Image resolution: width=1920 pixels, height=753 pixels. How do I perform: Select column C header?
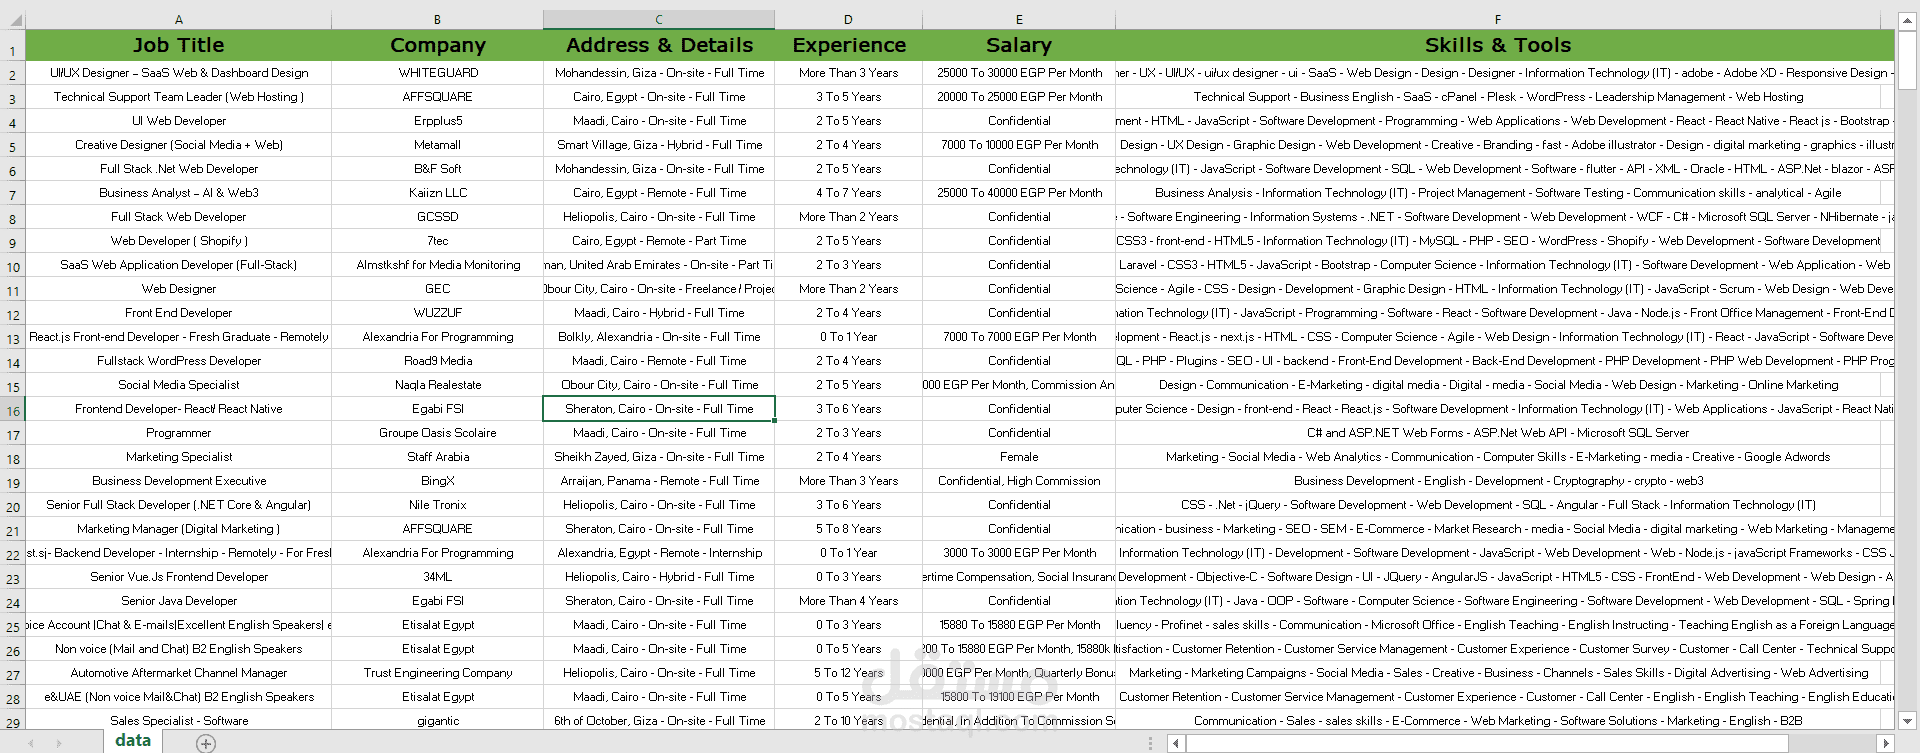tap(659, 20)
